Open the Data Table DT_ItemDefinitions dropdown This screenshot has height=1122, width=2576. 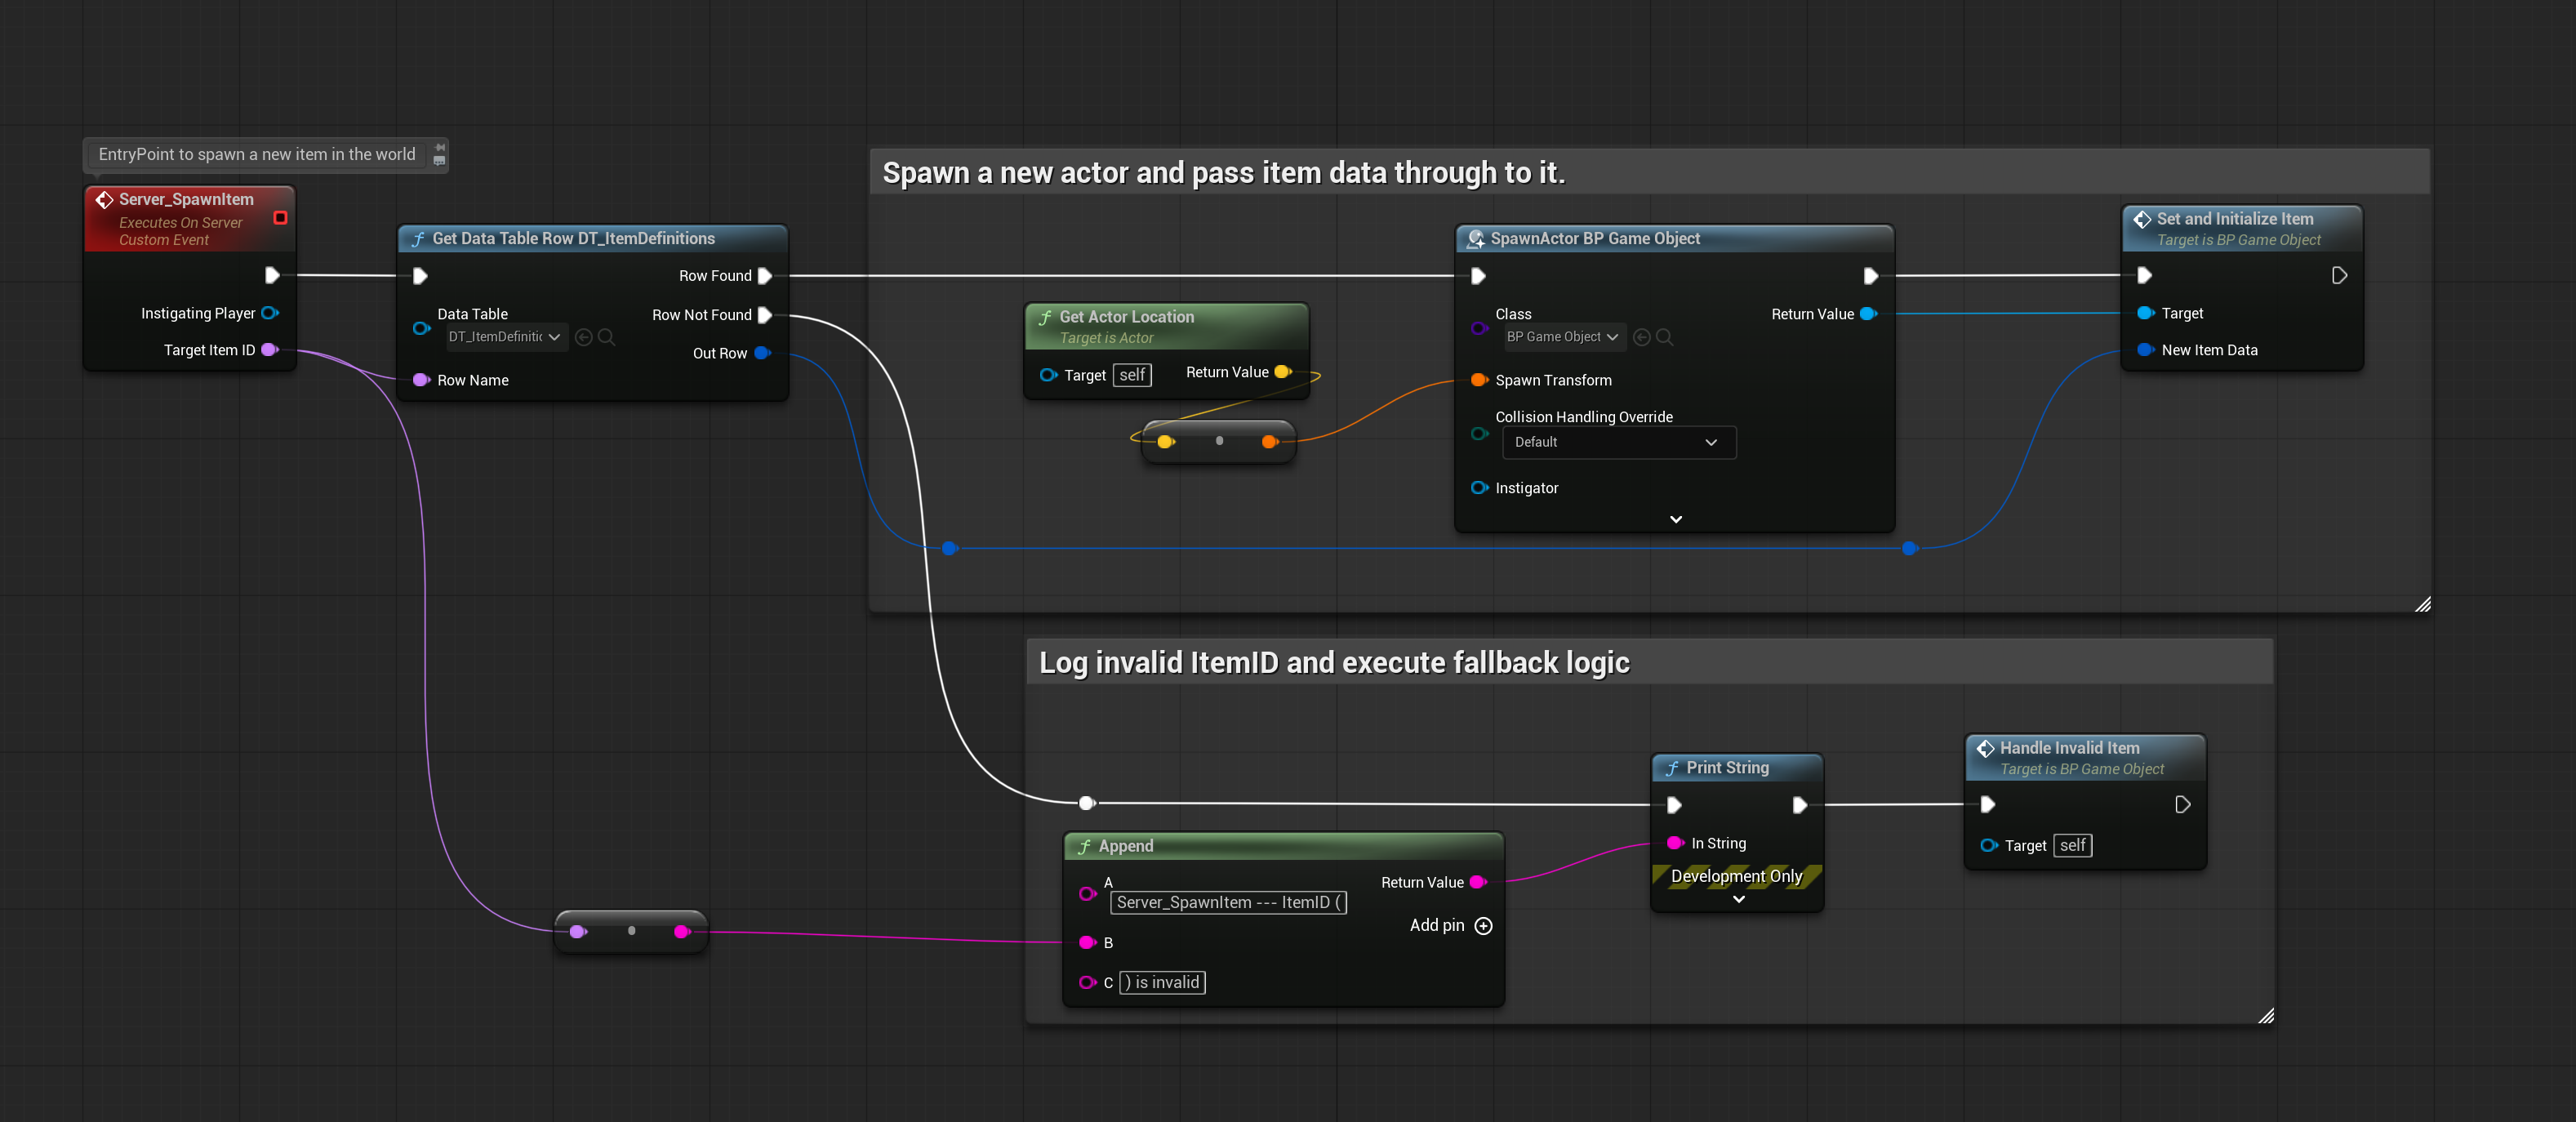505,337
